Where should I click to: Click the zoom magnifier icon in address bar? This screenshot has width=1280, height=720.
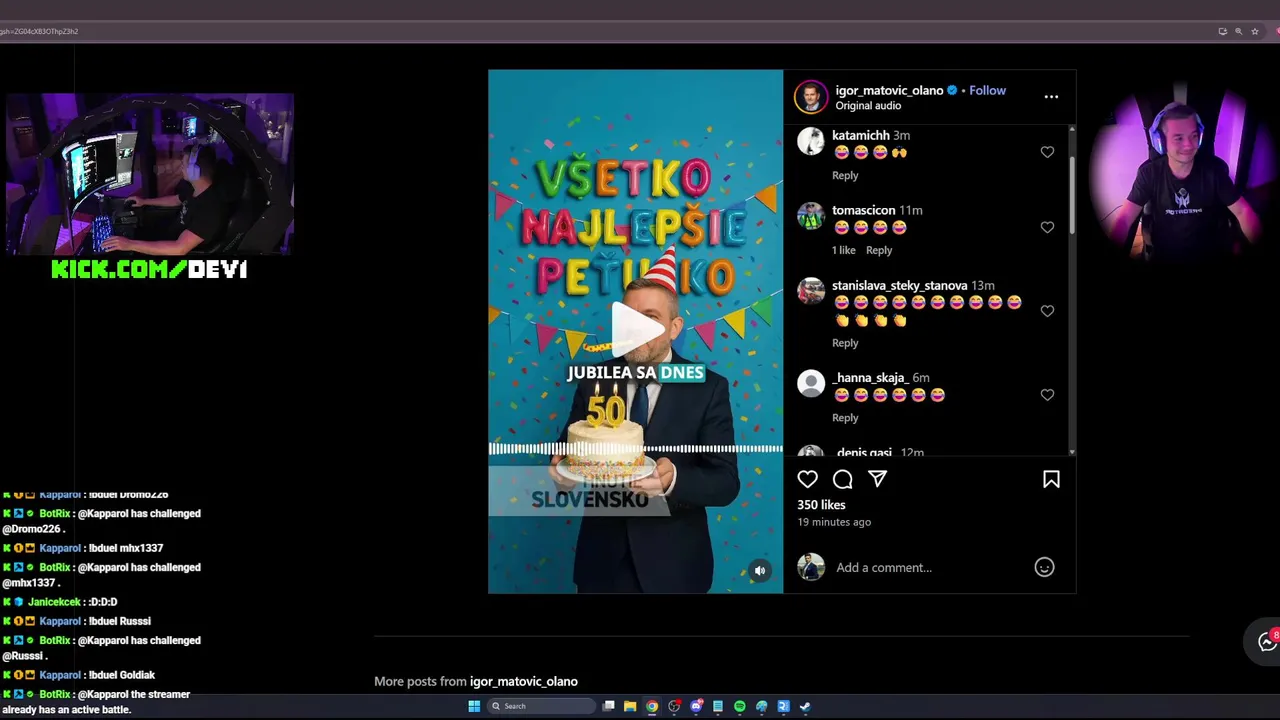click(x=1239, y=31)
